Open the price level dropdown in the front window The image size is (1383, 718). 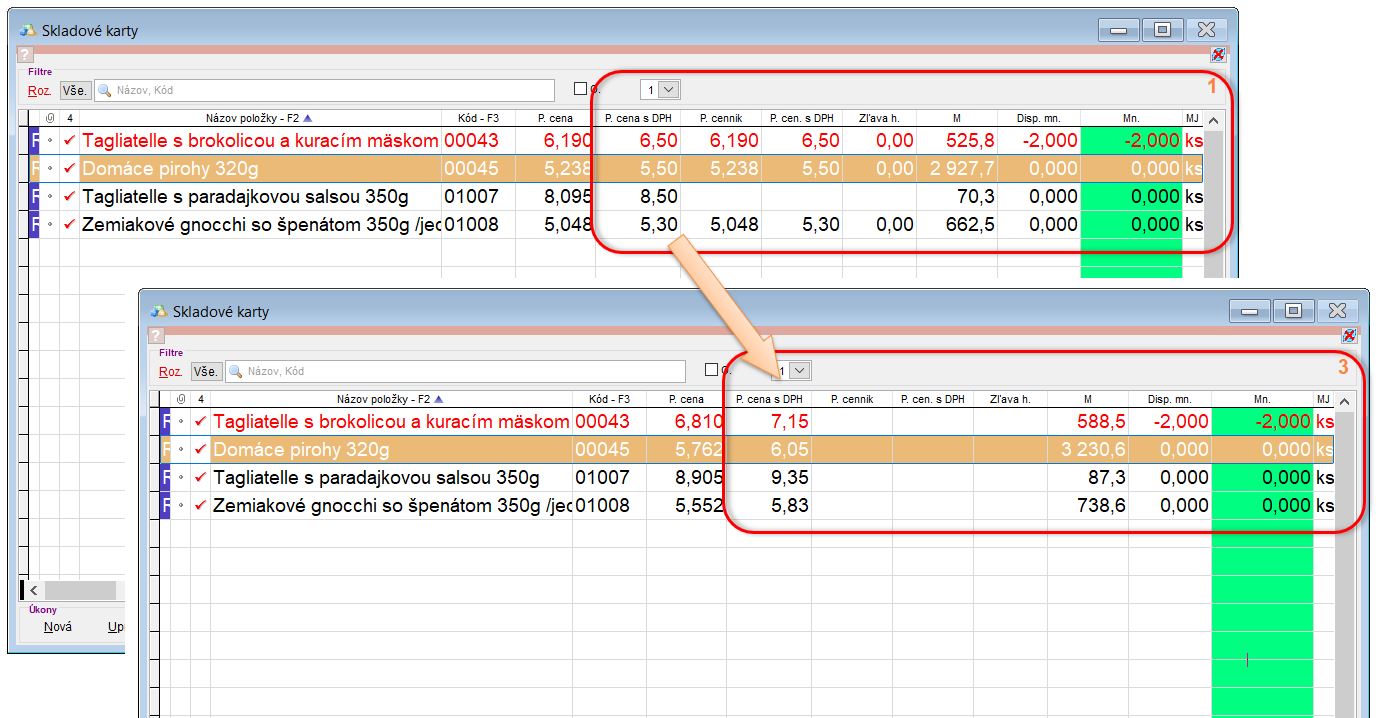800,371
